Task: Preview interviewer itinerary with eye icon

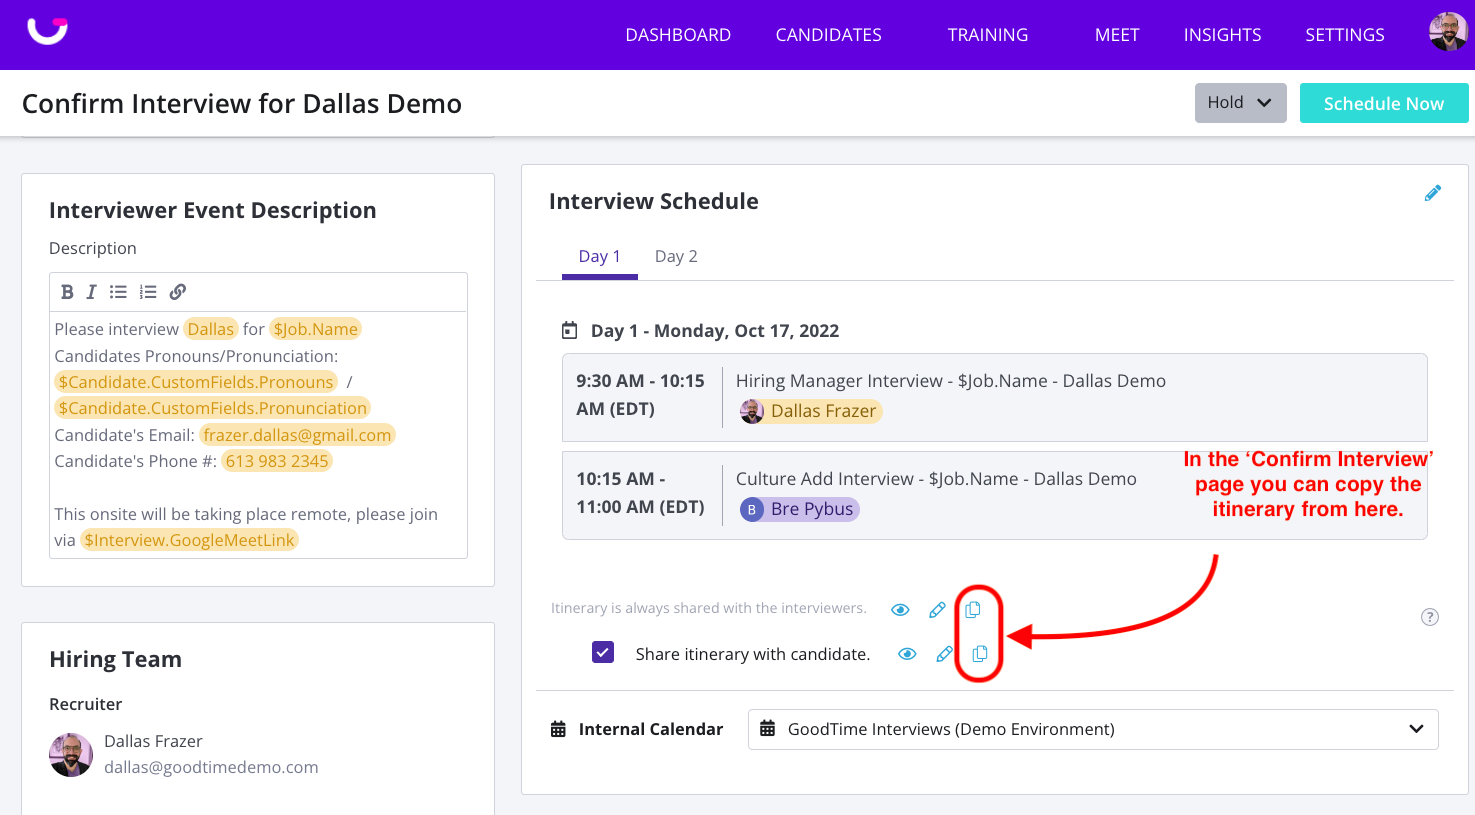Action: tap(900, 610)
